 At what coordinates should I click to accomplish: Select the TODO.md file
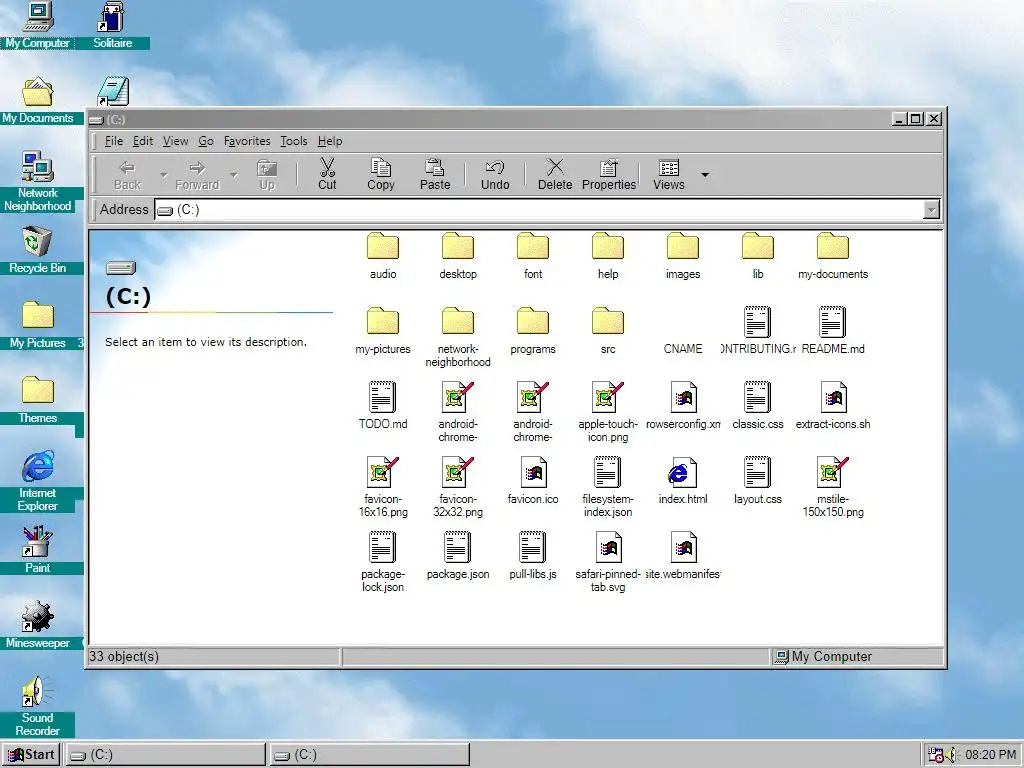pos(383,406)
